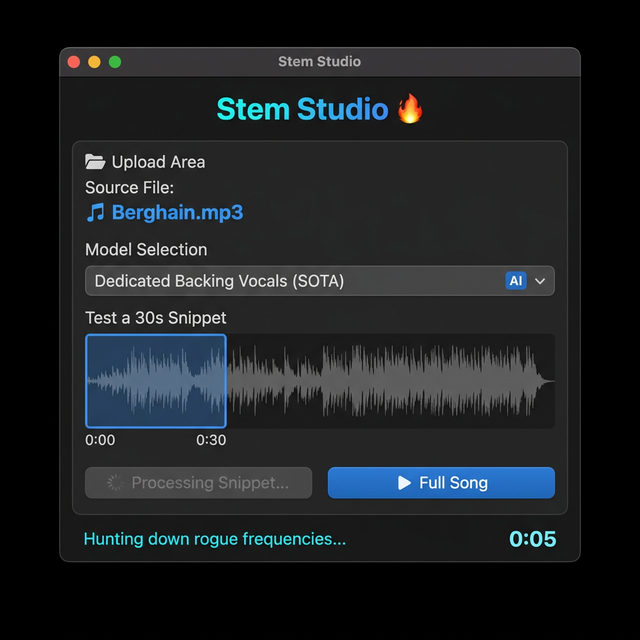Click the open folder icon beside Upload Area
Viewport: 640px width, 640px height.
(95, 162)
